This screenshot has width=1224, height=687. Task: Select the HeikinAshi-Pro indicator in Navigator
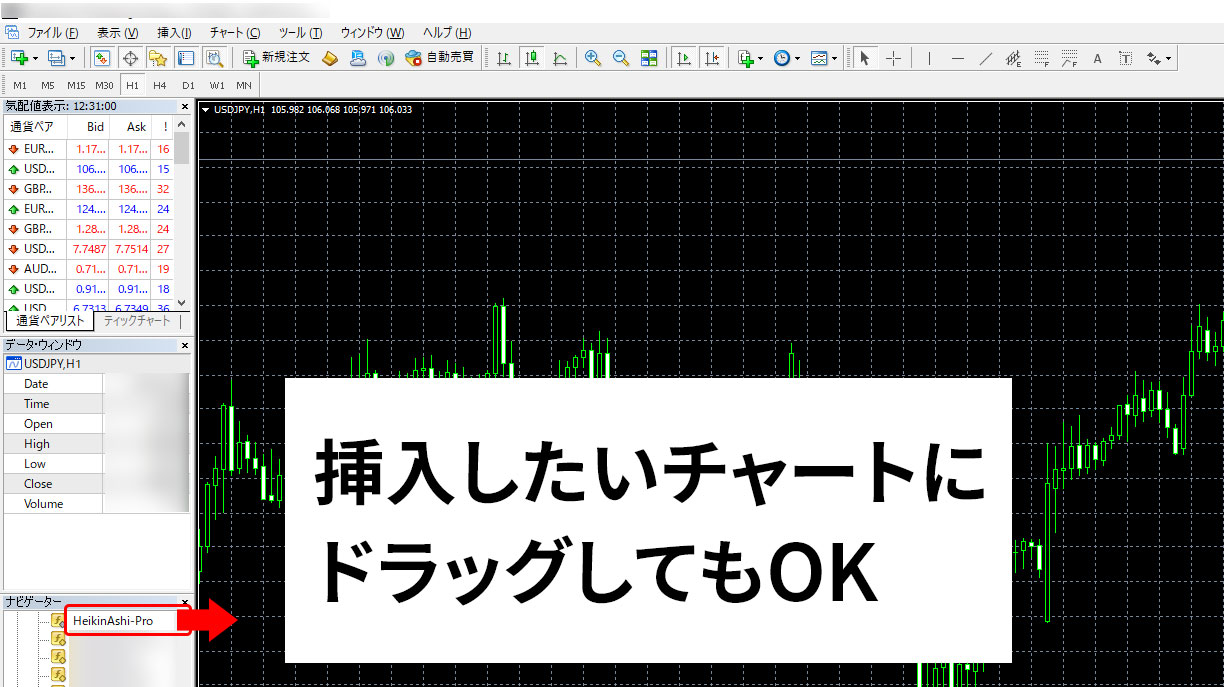(113, 621)
